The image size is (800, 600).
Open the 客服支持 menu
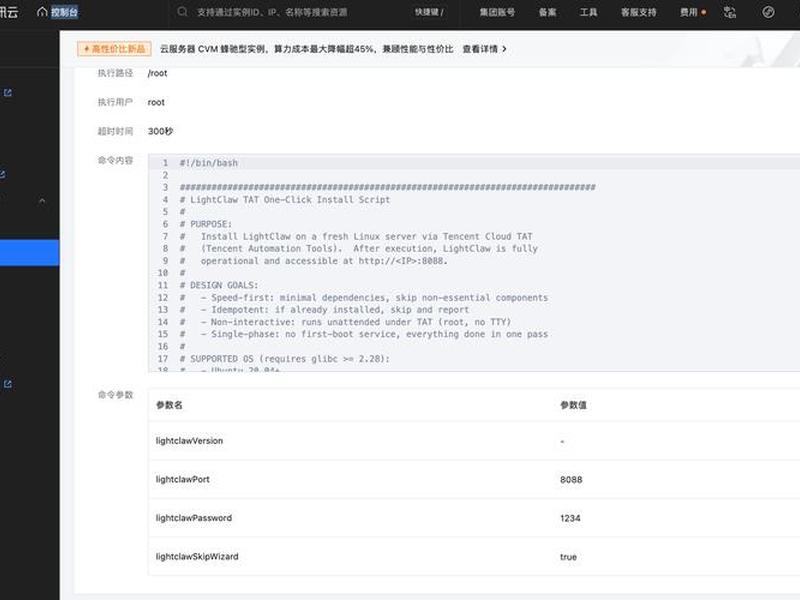click(x=638, y=12)
